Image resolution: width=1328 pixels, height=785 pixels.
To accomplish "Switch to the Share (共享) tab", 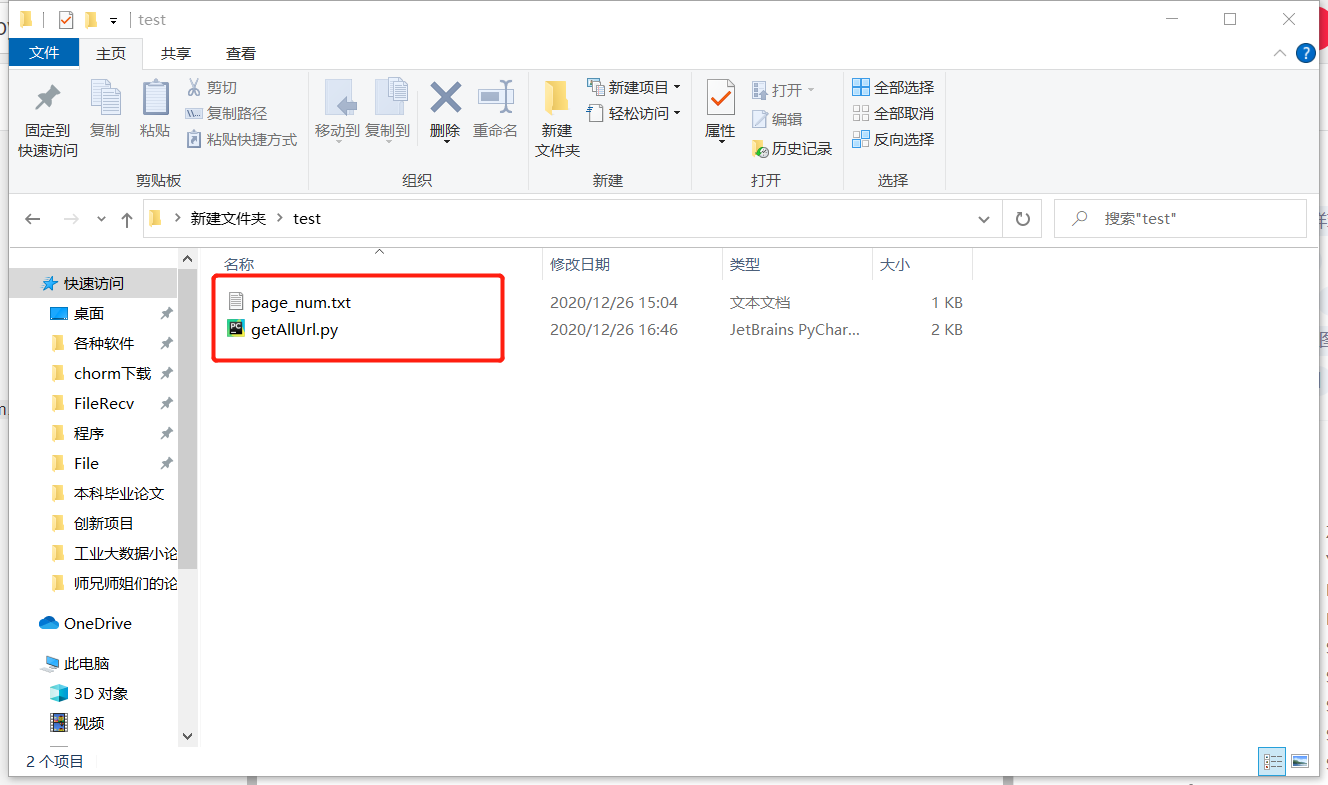I will pos(176,54).
